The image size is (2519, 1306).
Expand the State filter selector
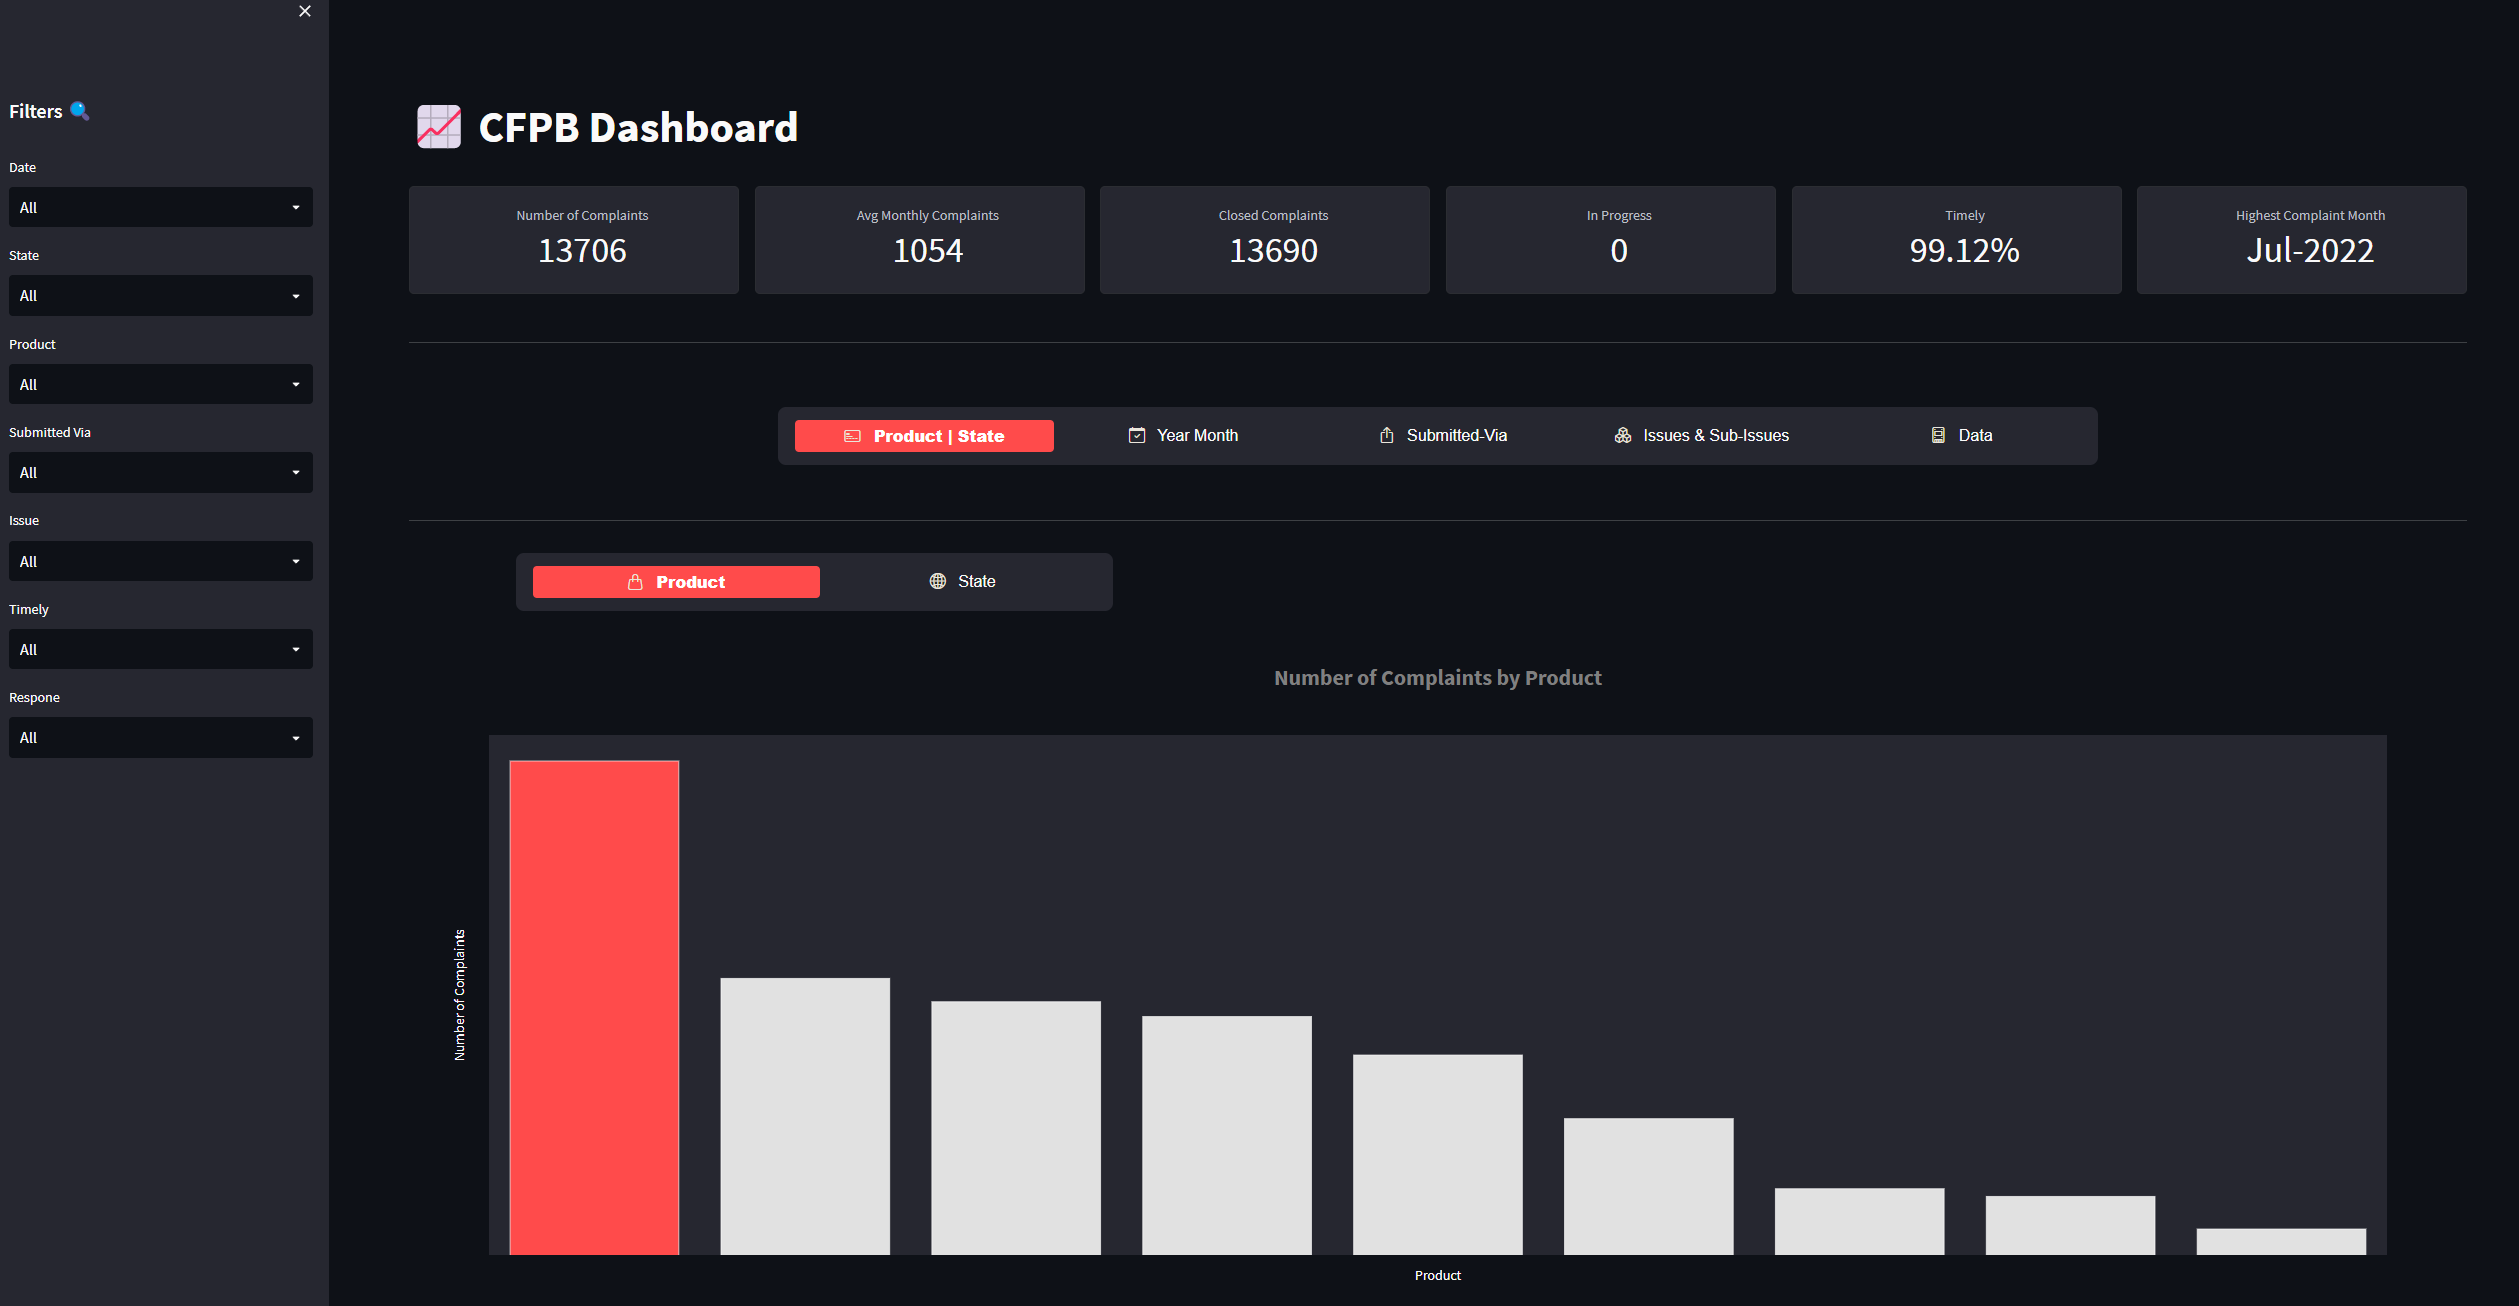160,295
